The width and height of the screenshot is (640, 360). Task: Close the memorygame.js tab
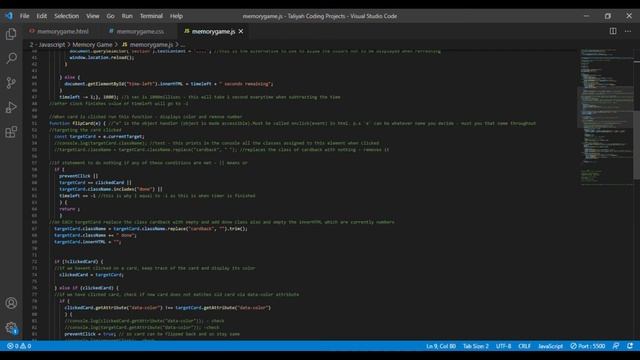[241, 31]
